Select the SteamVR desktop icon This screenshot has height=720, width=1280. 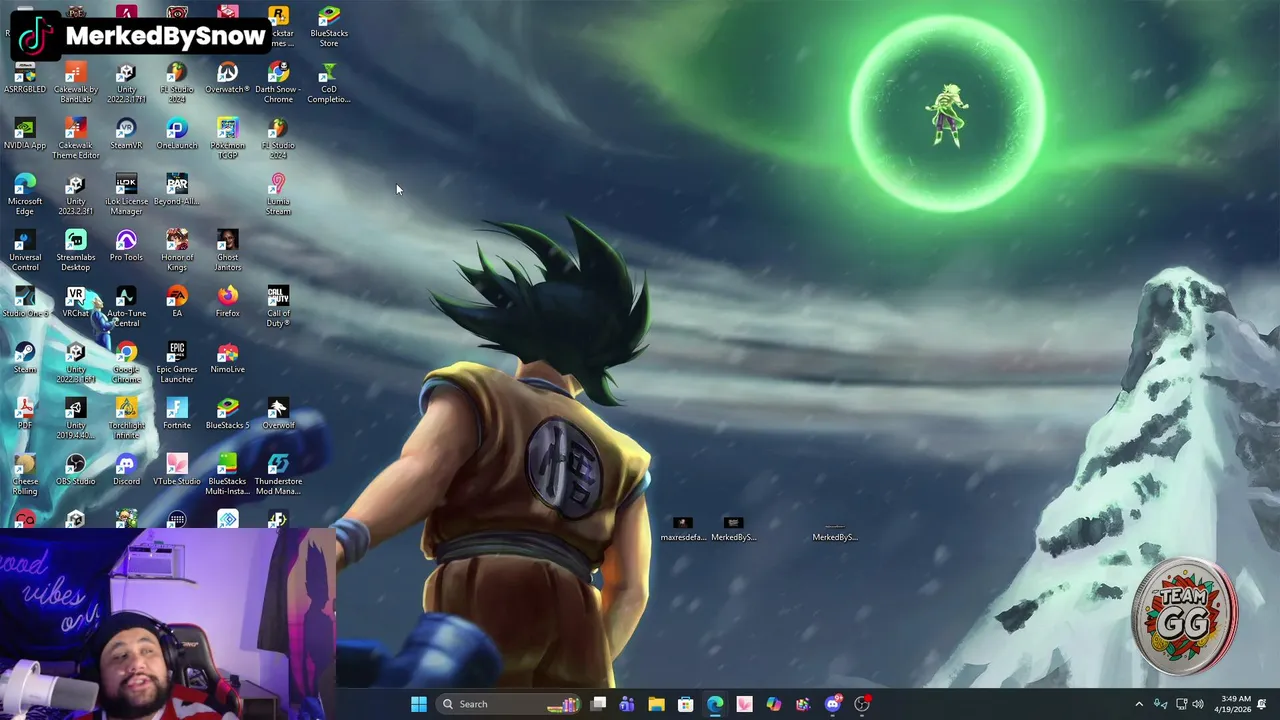coord(126,136)
